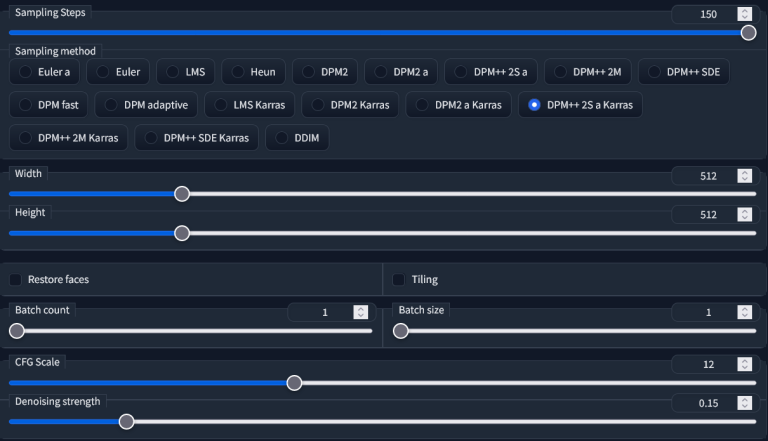The width and height of the screenshot is (768, 441).
Task: Enable the Restore faces checkbox
Action: [16, 279]
